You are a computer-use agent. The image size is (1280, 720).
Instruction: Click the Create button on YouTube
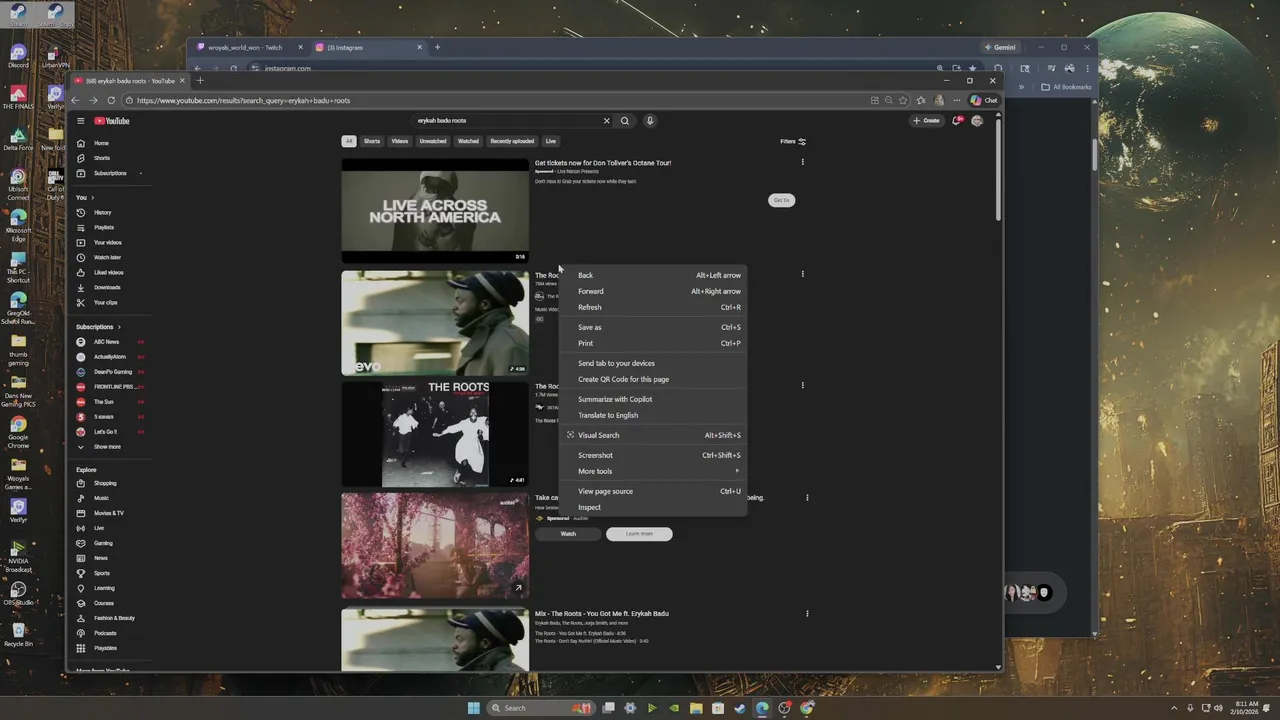(x=926, y=121)
